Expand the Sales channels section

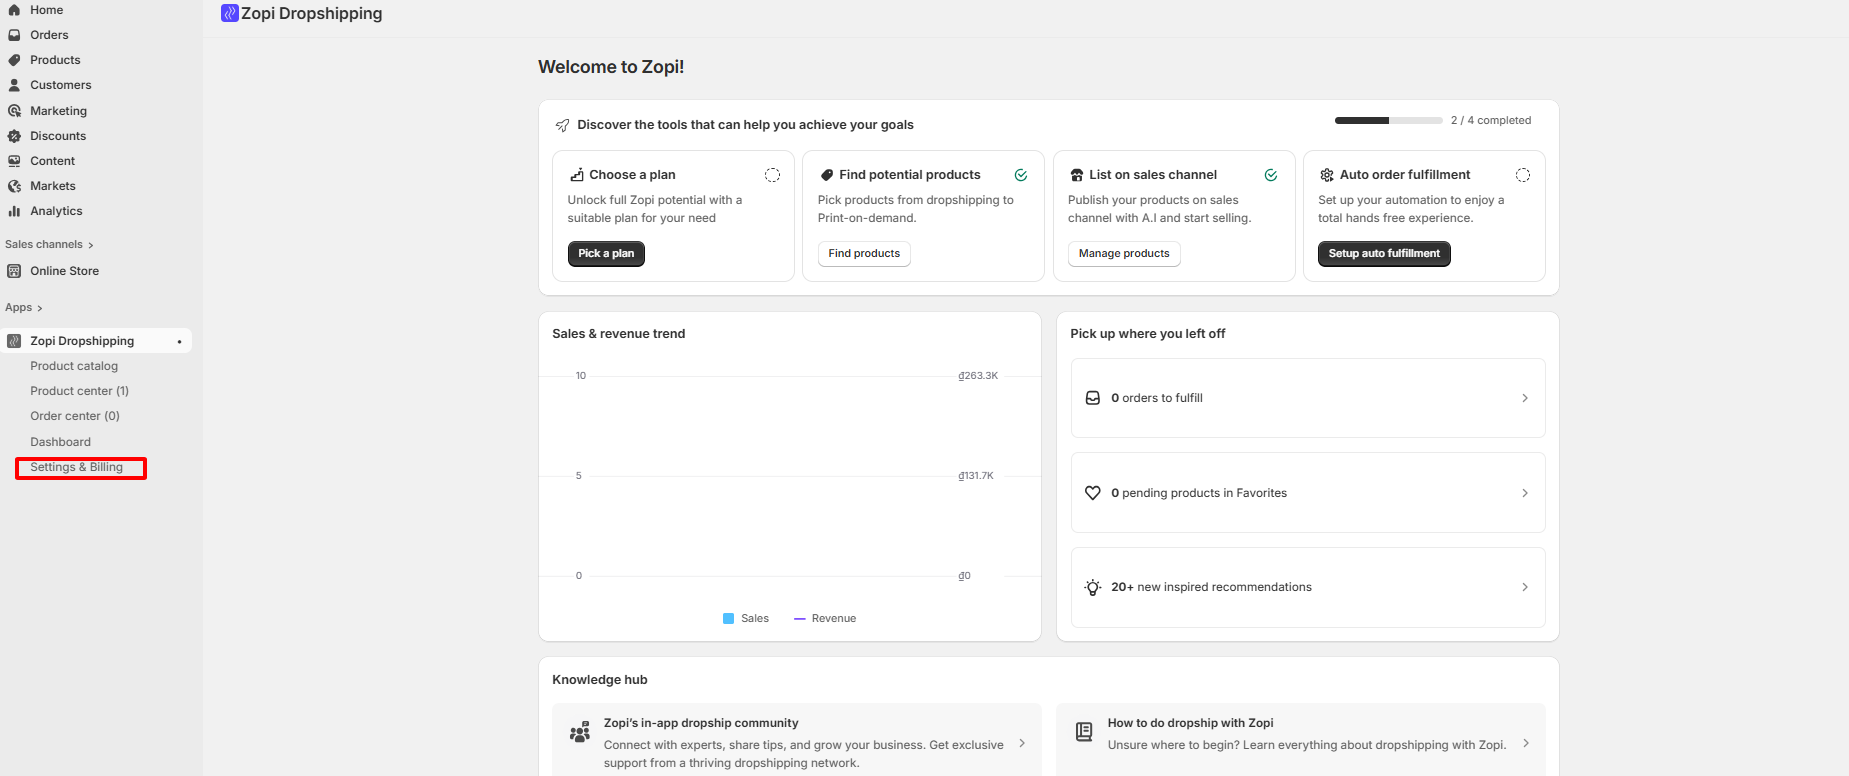[48, 244]
